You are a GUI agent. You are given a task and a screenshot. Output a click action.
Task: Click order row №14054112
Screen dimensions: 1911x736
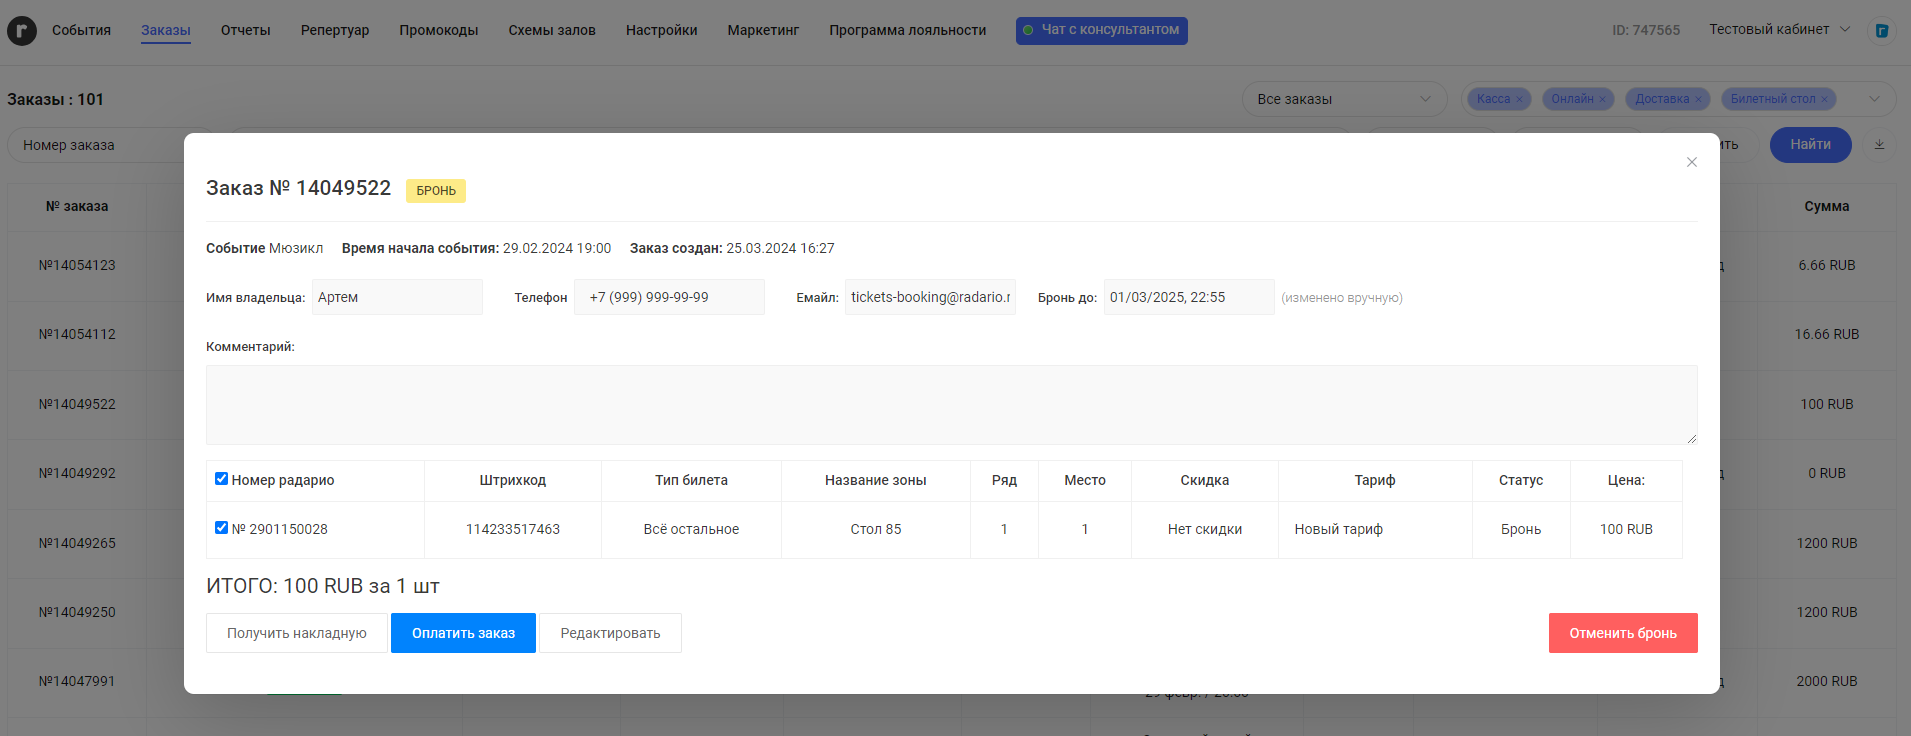pyautogui.click(x=77, y=334)
